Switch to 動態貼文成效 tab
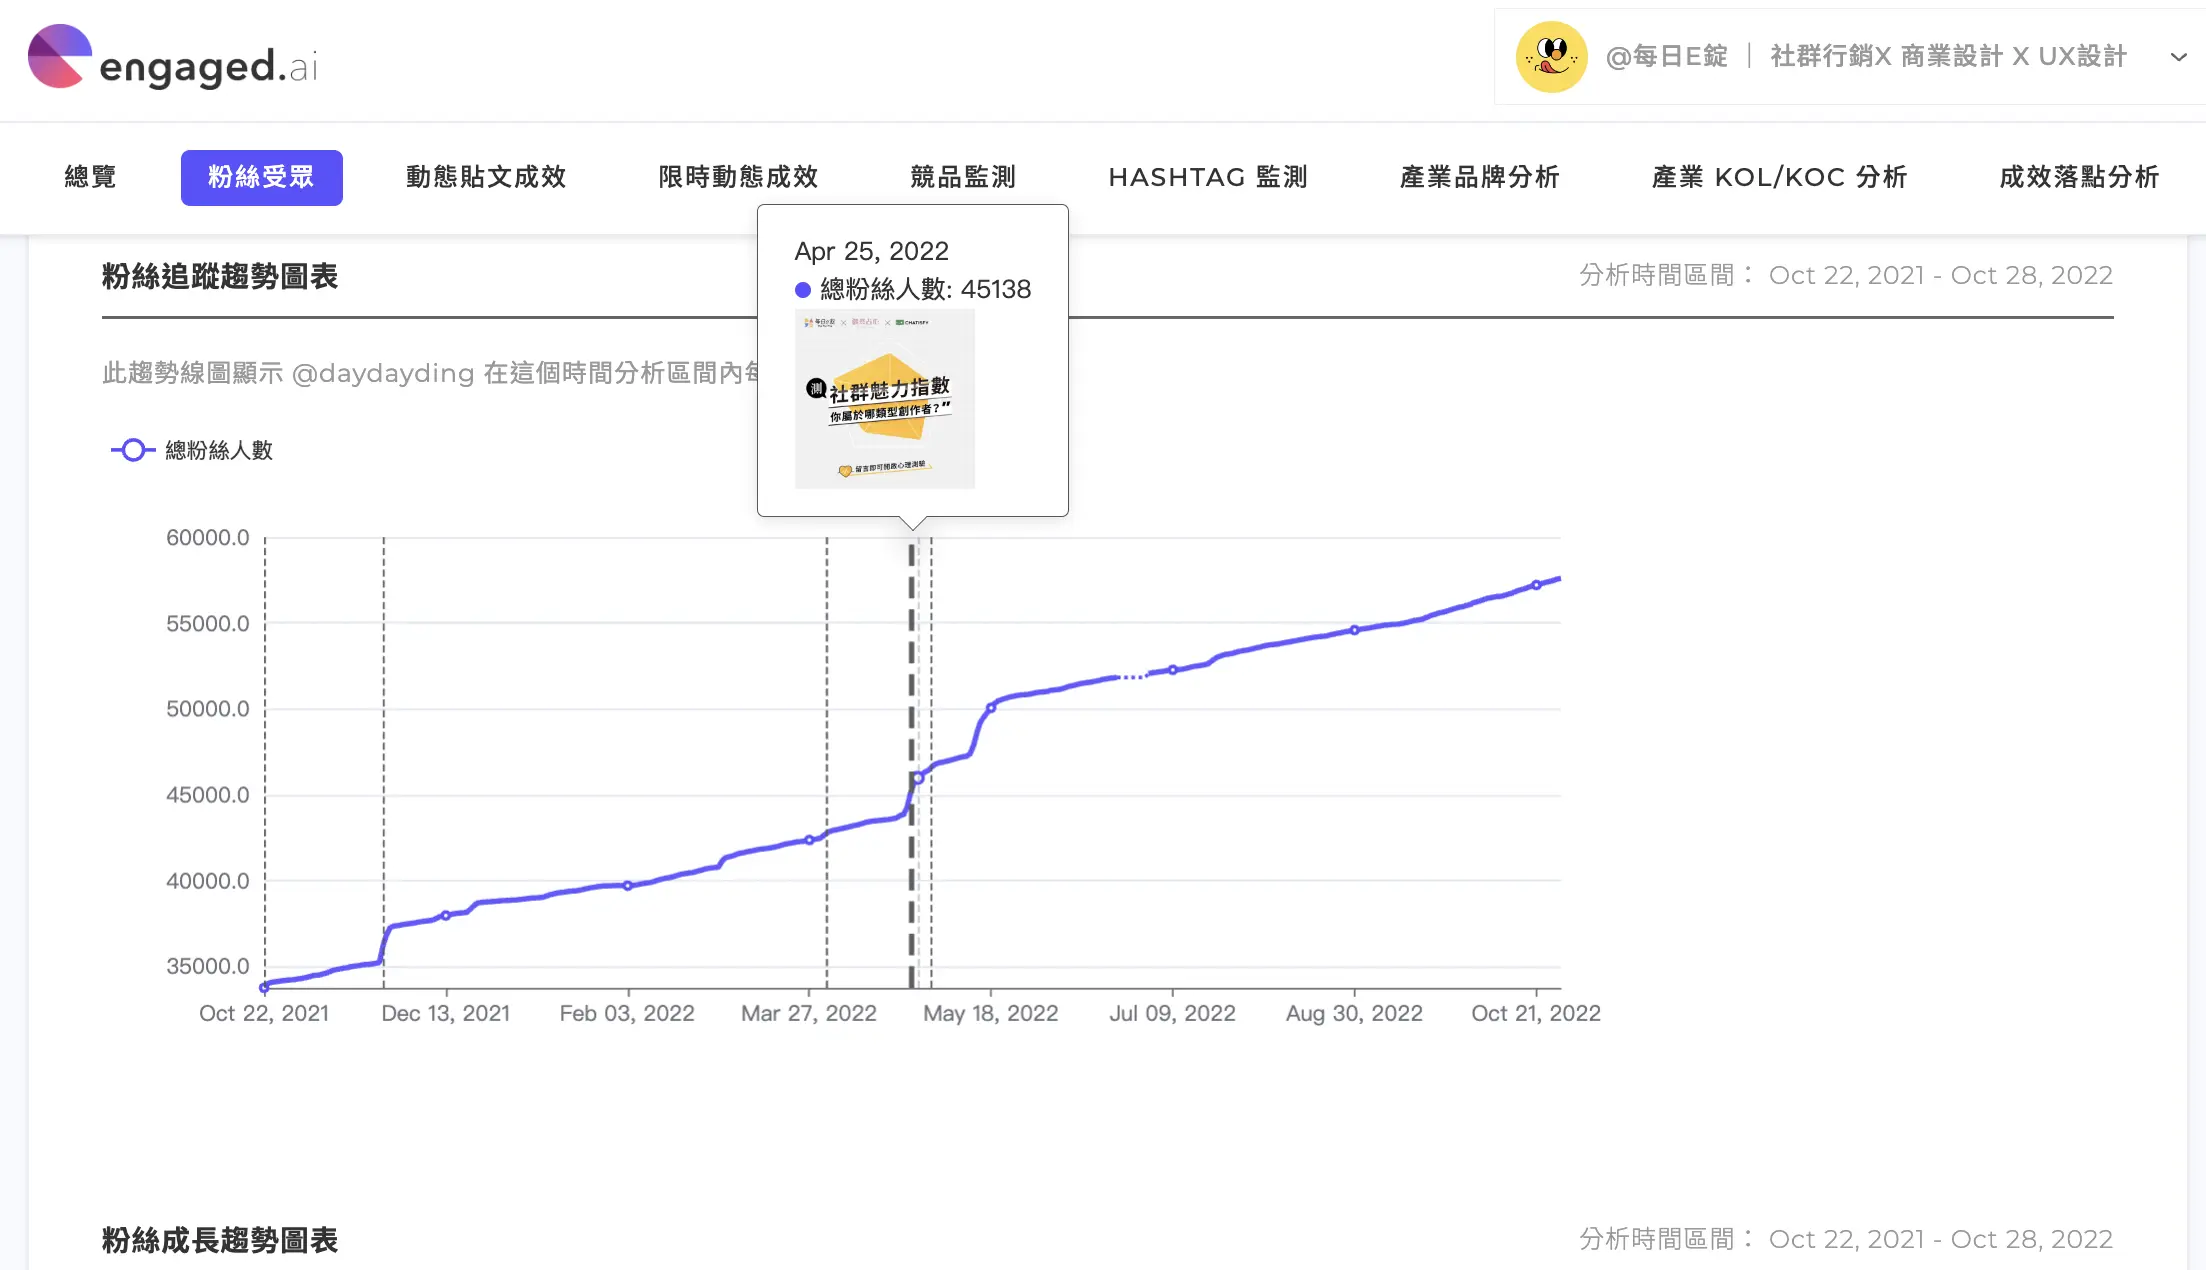Image resolution: width=2206 pixels, height=1270 pixels. click(486, 177)
